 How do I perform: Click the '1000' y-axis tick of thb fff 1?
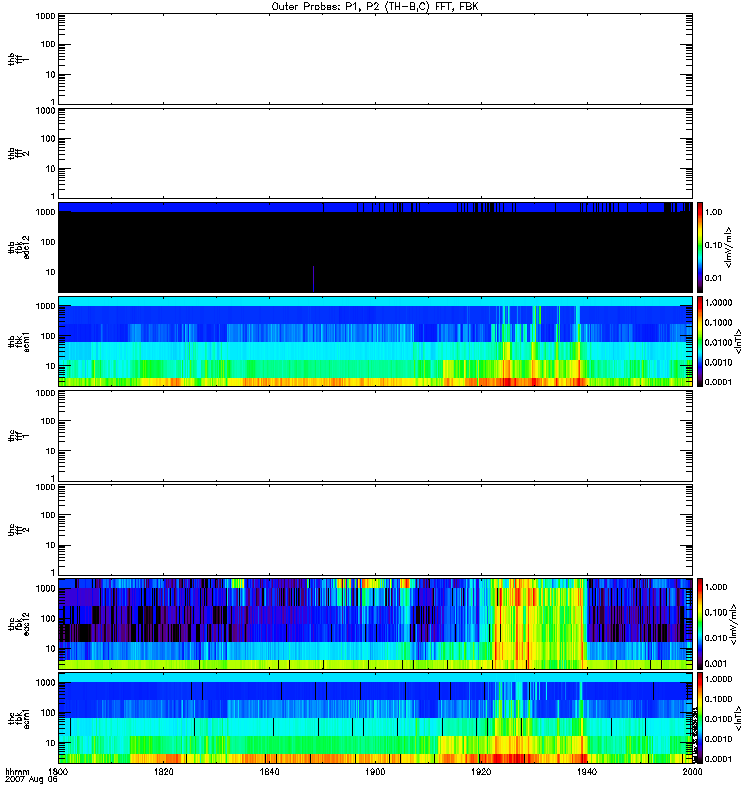click(45, 16)
